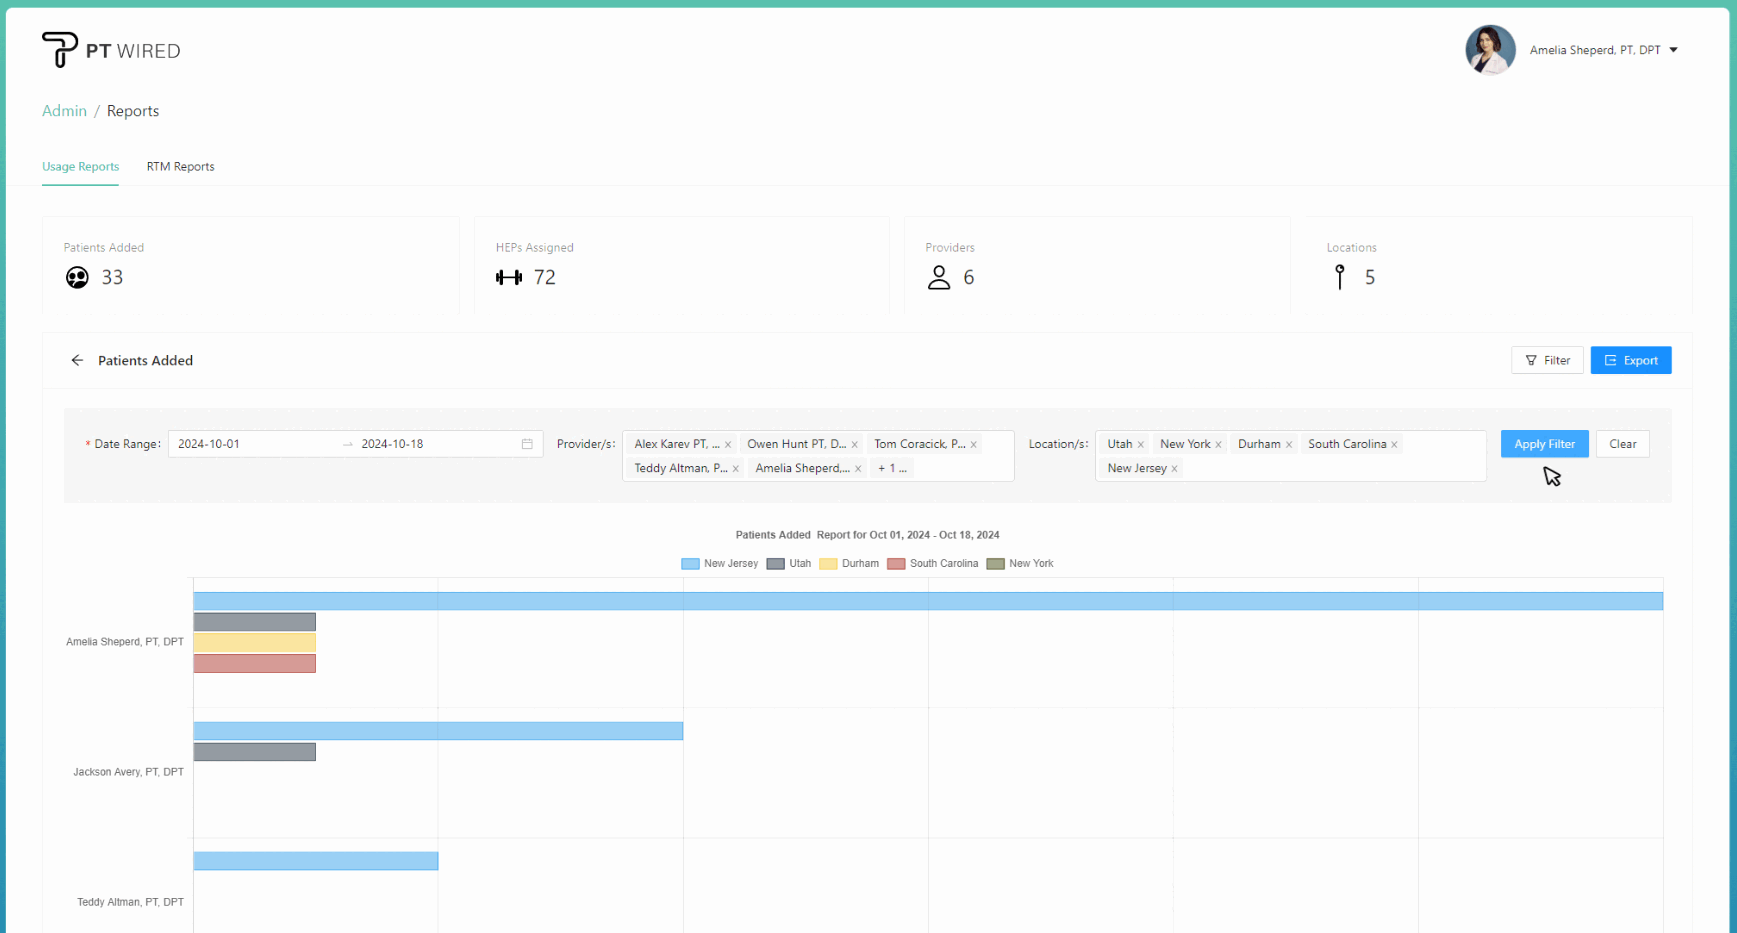The height and width of the screenshot is (933, 1737).
Task: Expand the +1 hidden providers tag
Action: (x=892, y=468)
